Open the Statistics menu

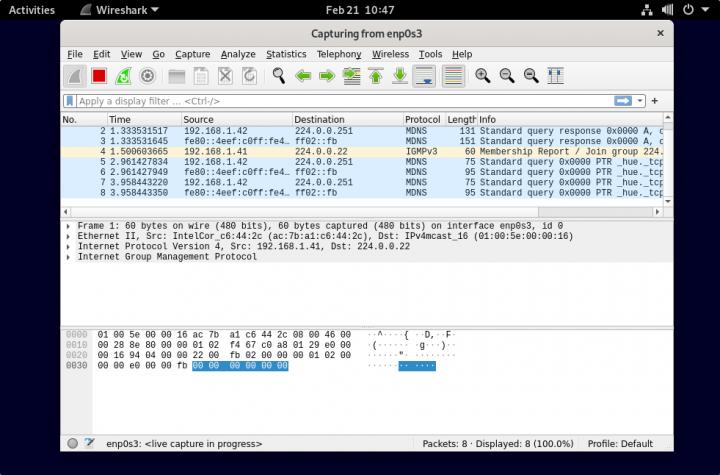pyautogui.click(x=286, y=54)
